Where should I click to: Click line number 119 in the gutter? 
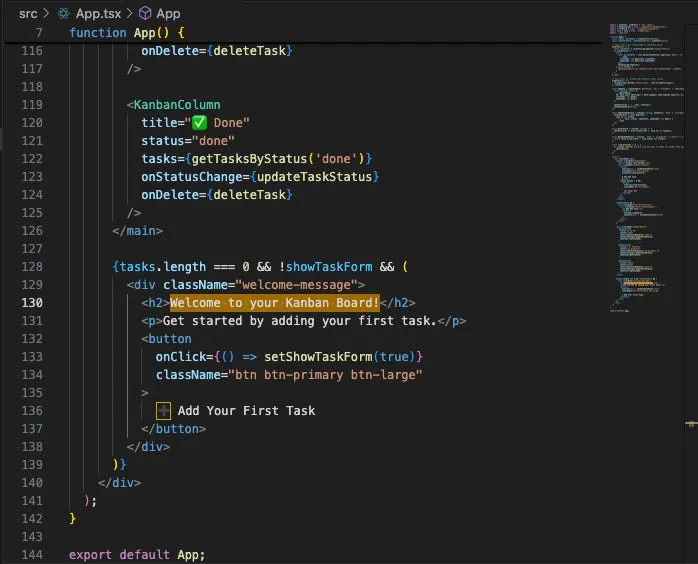(x=31, y=105)
